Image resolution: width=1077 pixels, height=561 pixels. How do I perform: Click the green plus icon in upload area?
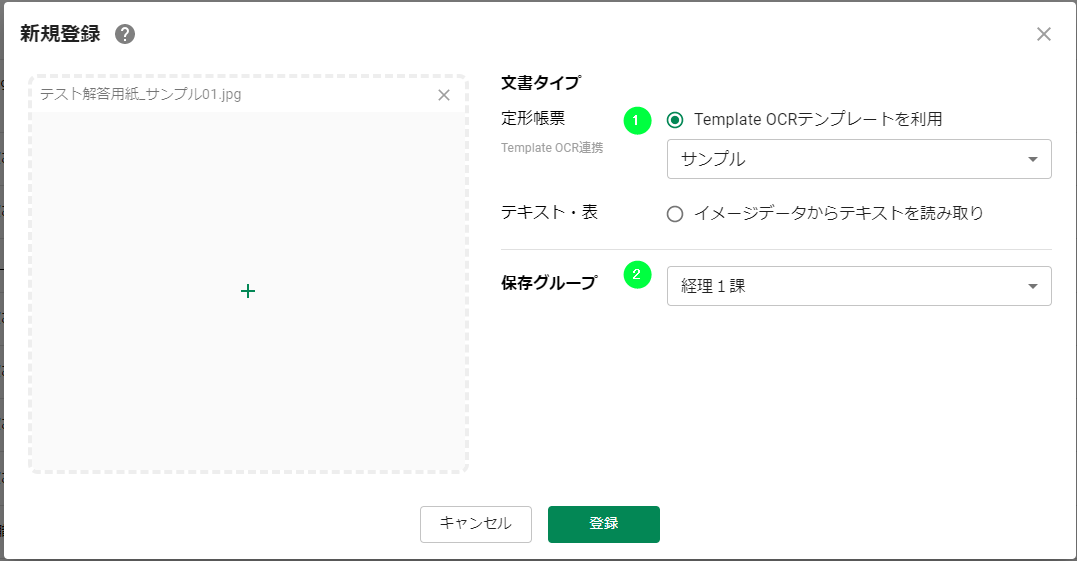(248, 291)
